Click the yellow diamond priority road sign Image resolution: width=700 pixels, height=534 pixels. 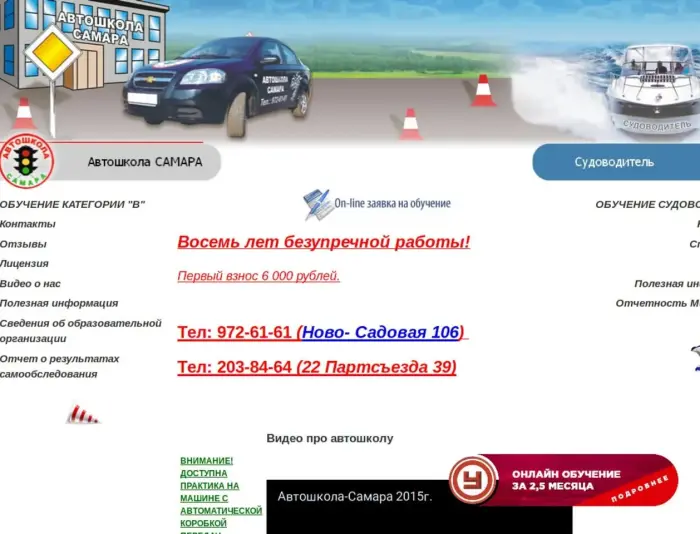(52, 55)
